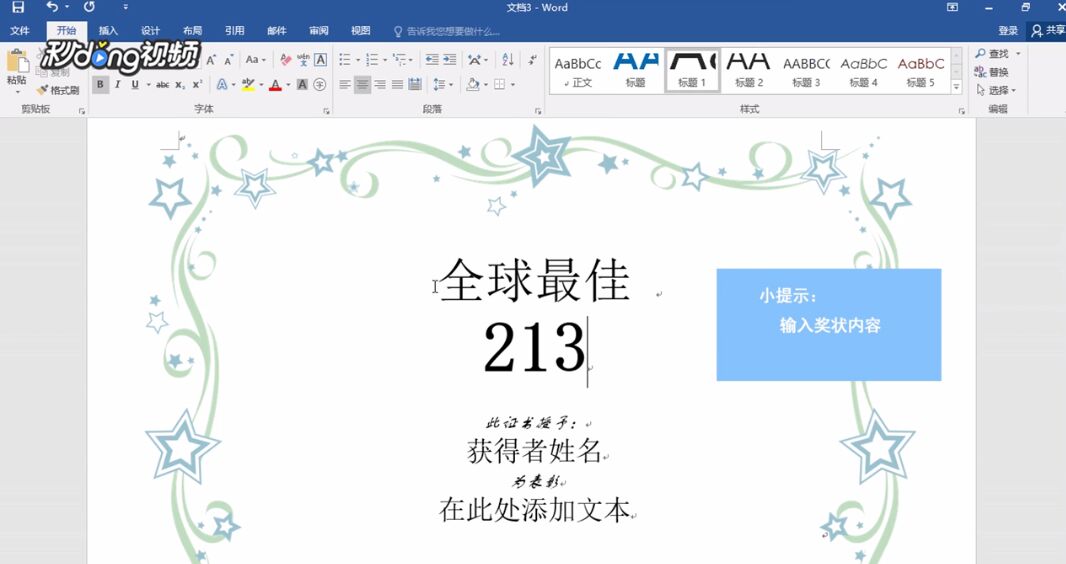The height and width of the screenshot is (564, 1066).
Task: Click in the Tell Me search box
Action: pos(447,31)
